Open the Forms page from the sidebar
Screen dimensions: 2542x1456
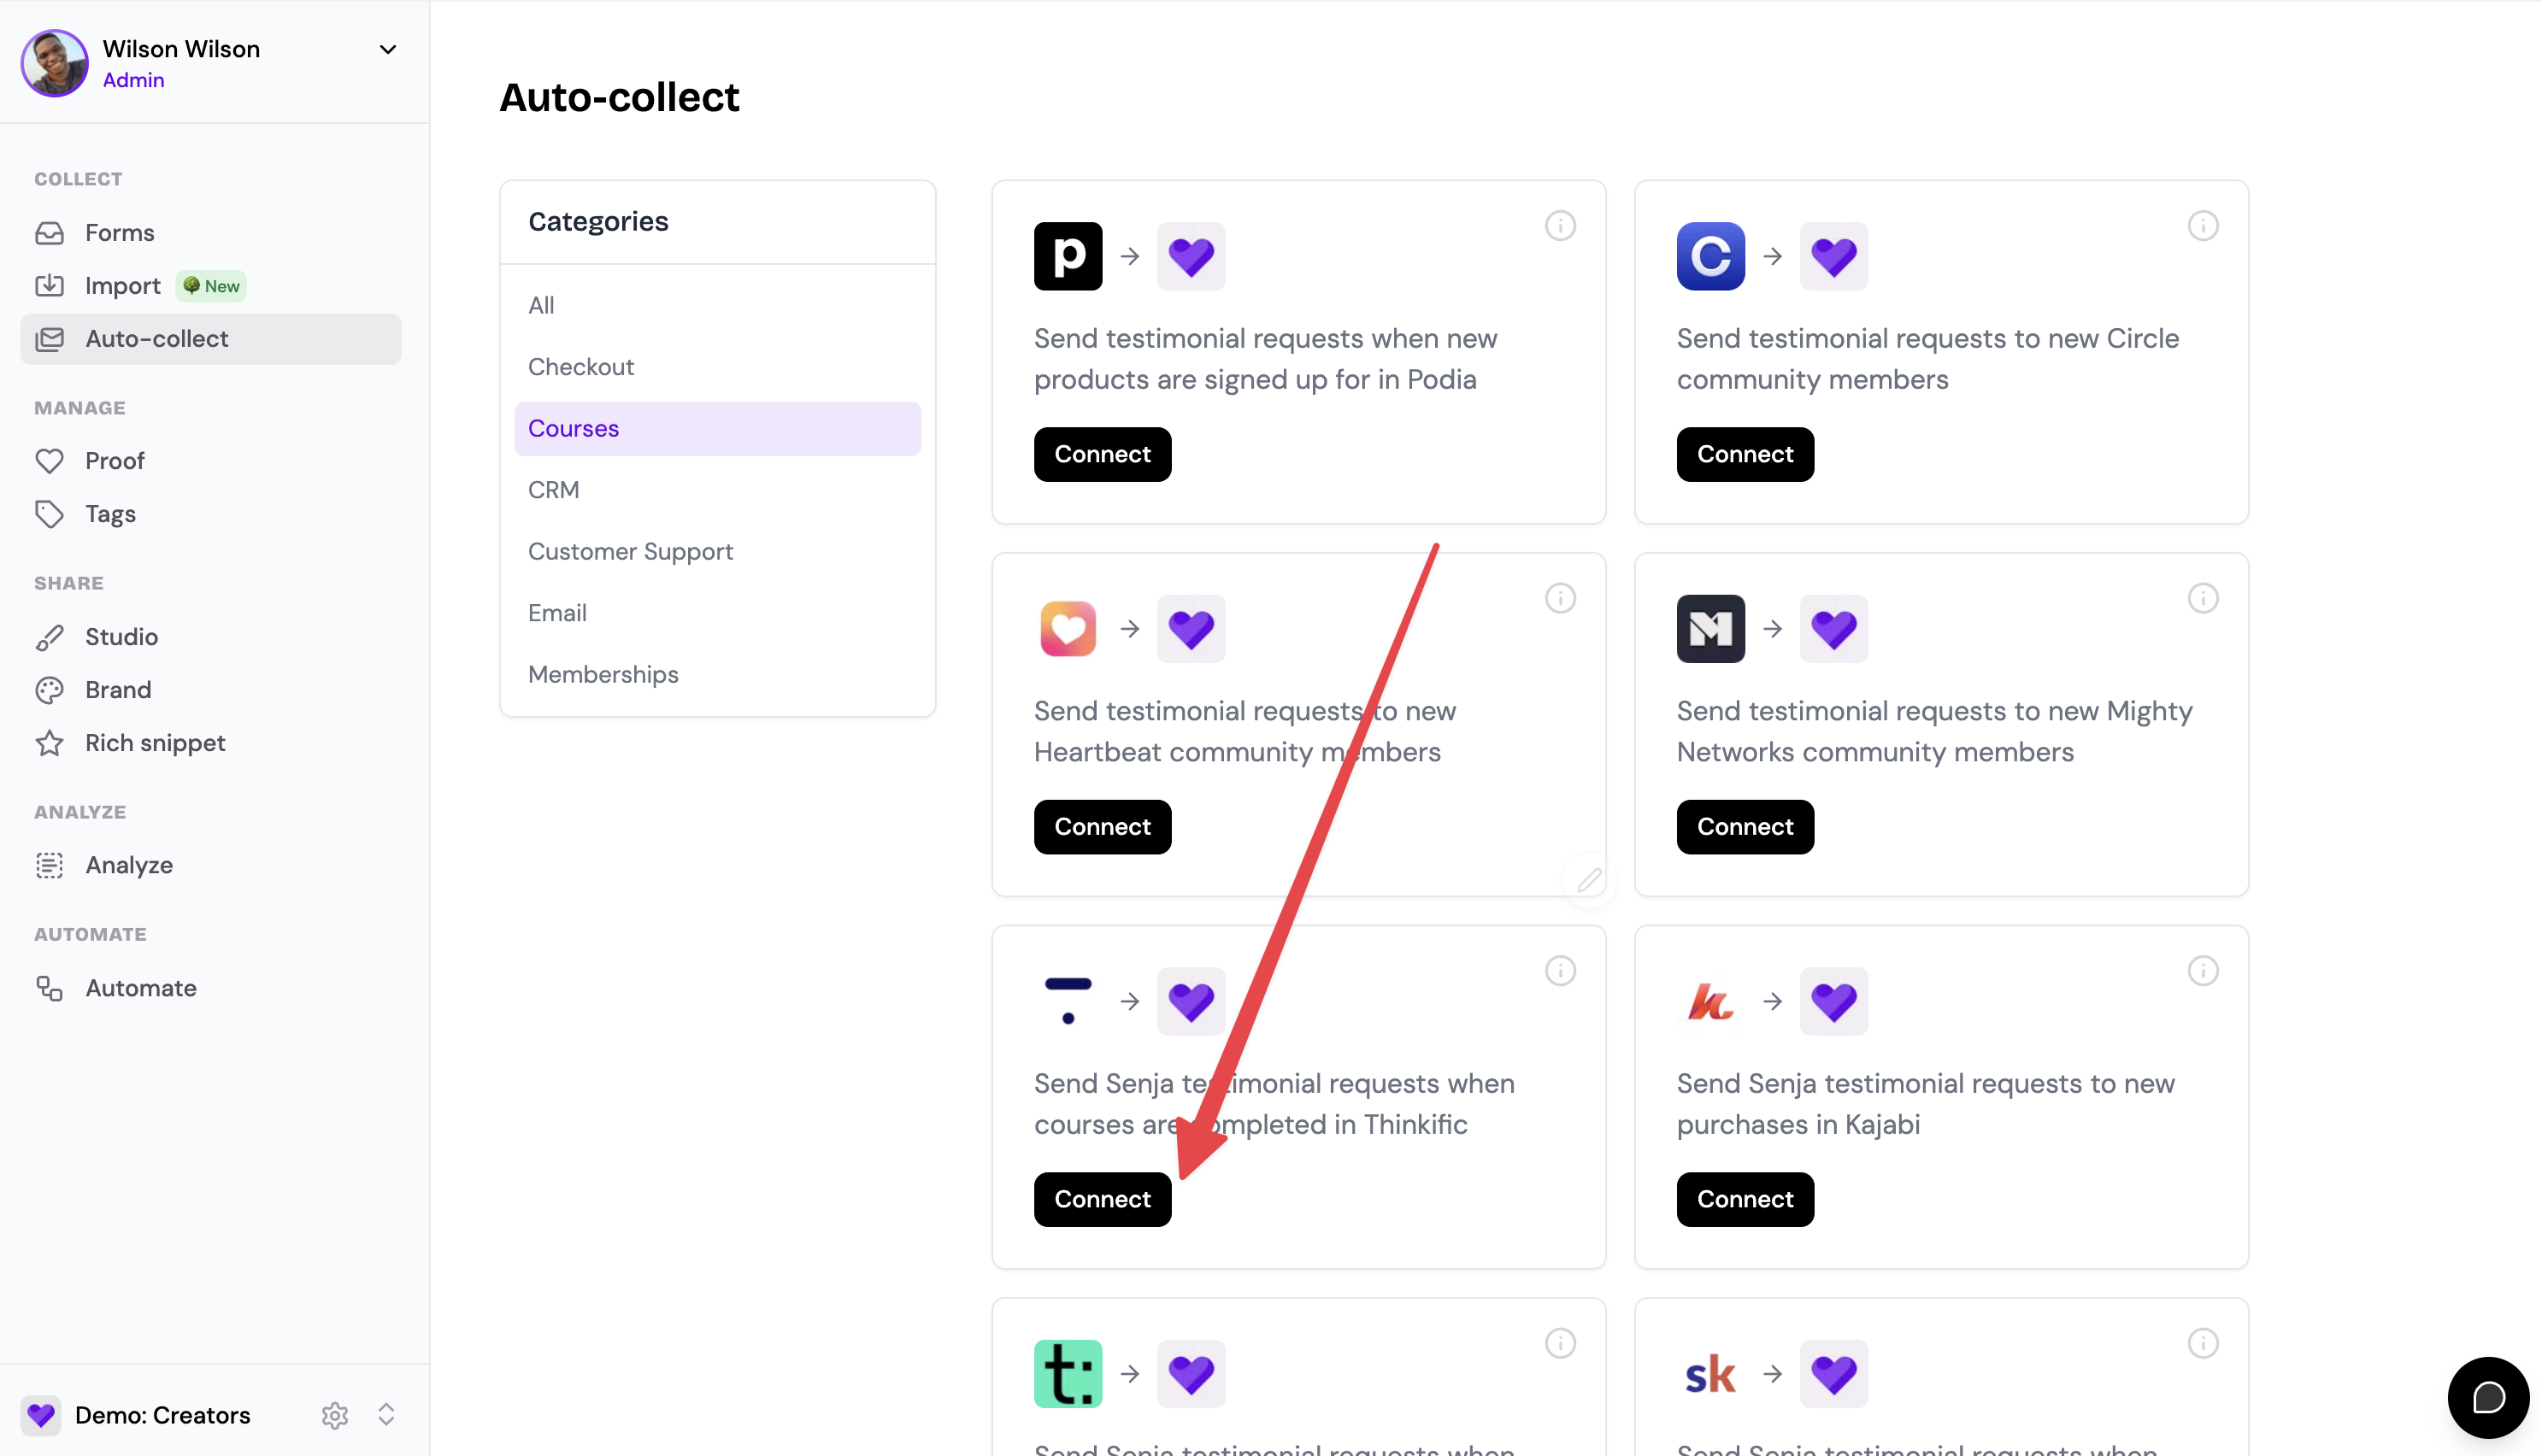tap(211, 233)
